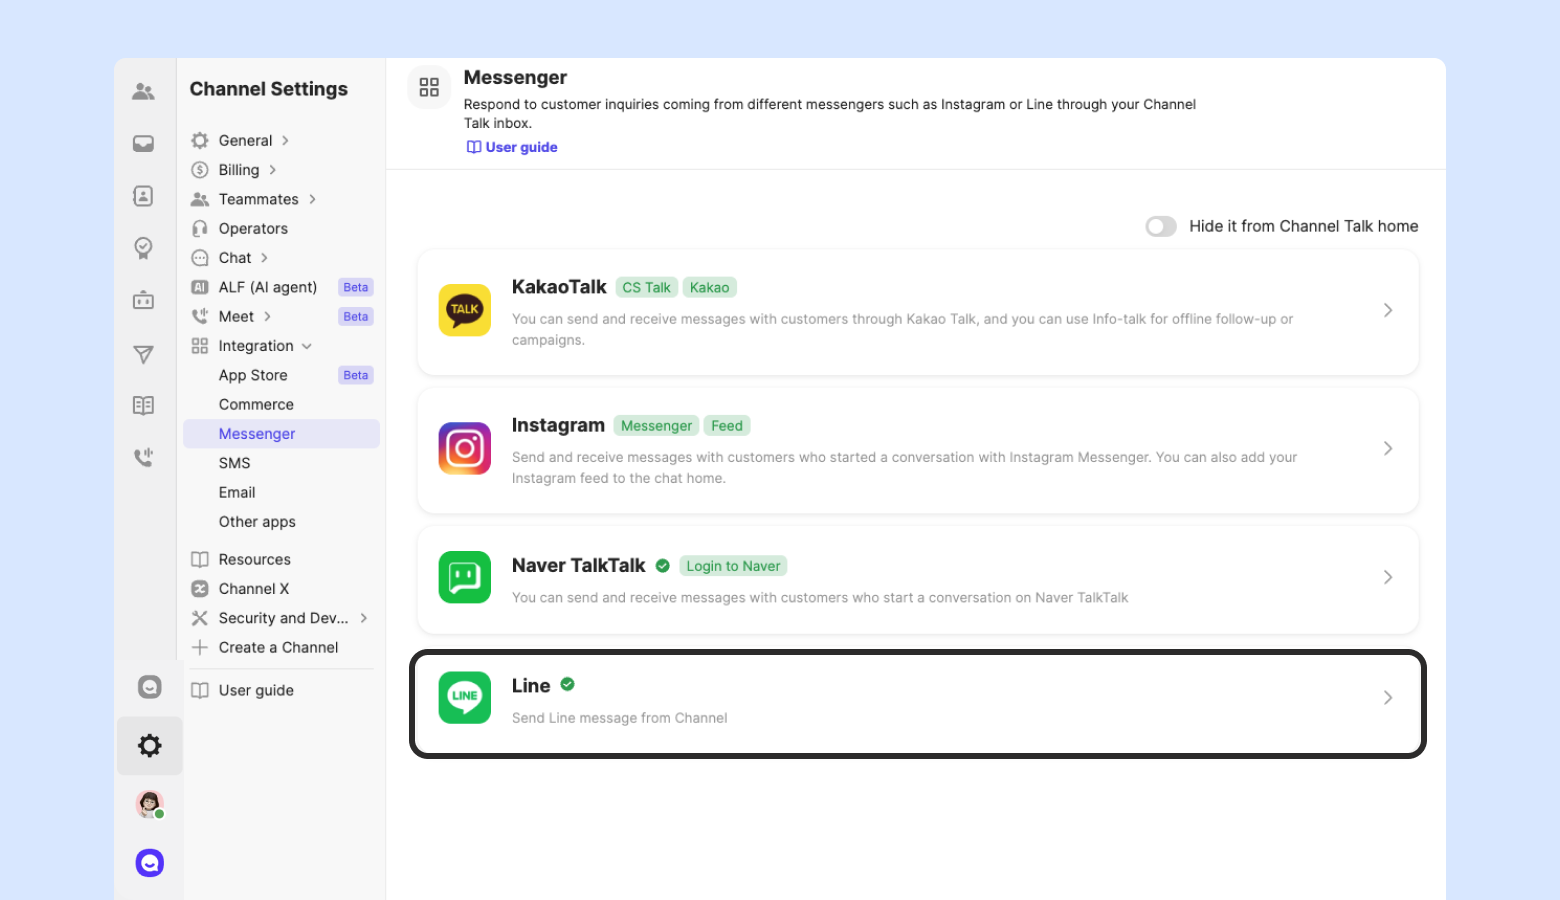1560x900 pixels.
Task: Click the Messenger tag on Instagram
Action: pyautogui.click(x=656, y=426)
